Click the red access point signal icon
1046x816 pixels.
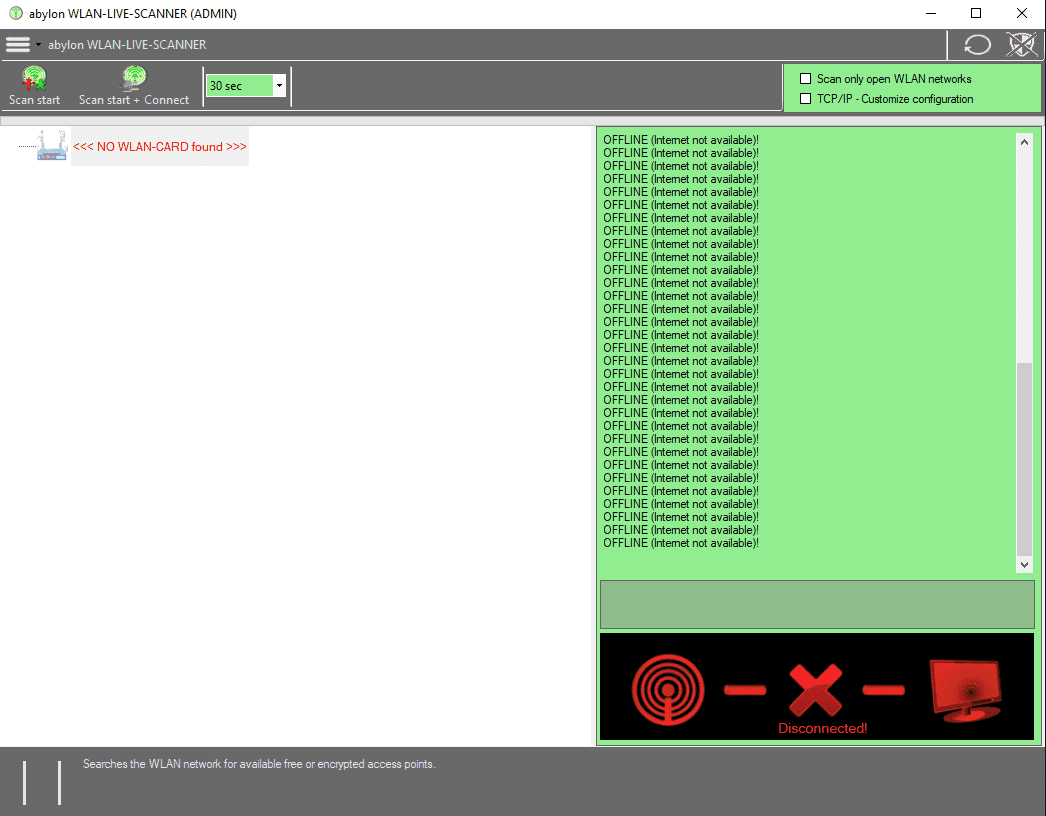(x=668, y=689)
